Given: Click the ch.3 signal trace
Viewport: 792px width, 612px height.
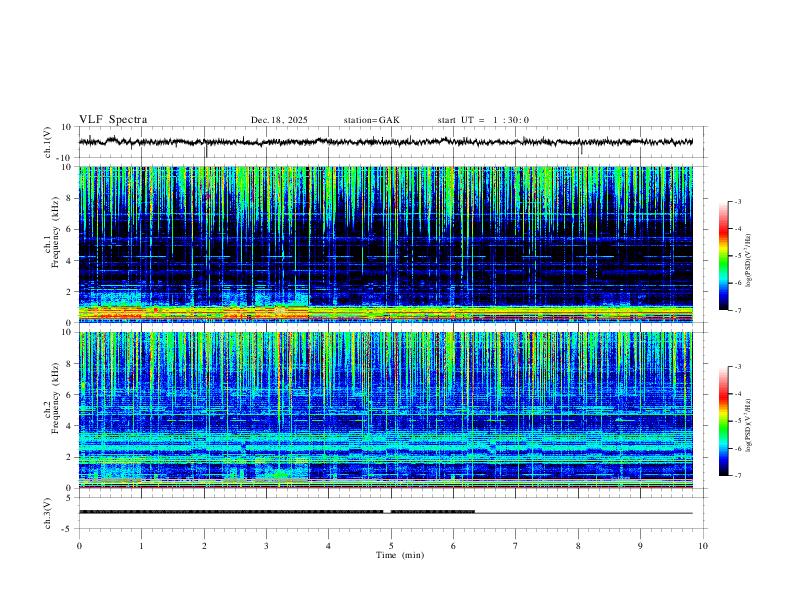Looking at the screenshot, I should click(x=385, y=512).
